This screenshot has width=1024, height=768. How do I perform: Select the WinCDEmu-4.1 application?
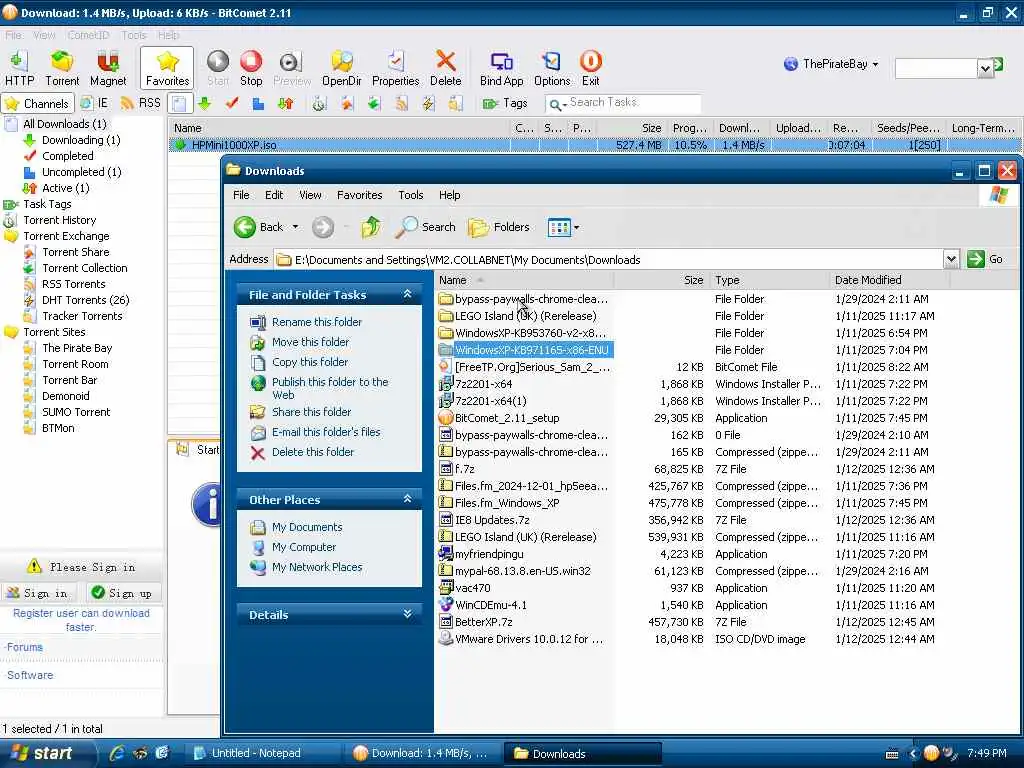490,605
